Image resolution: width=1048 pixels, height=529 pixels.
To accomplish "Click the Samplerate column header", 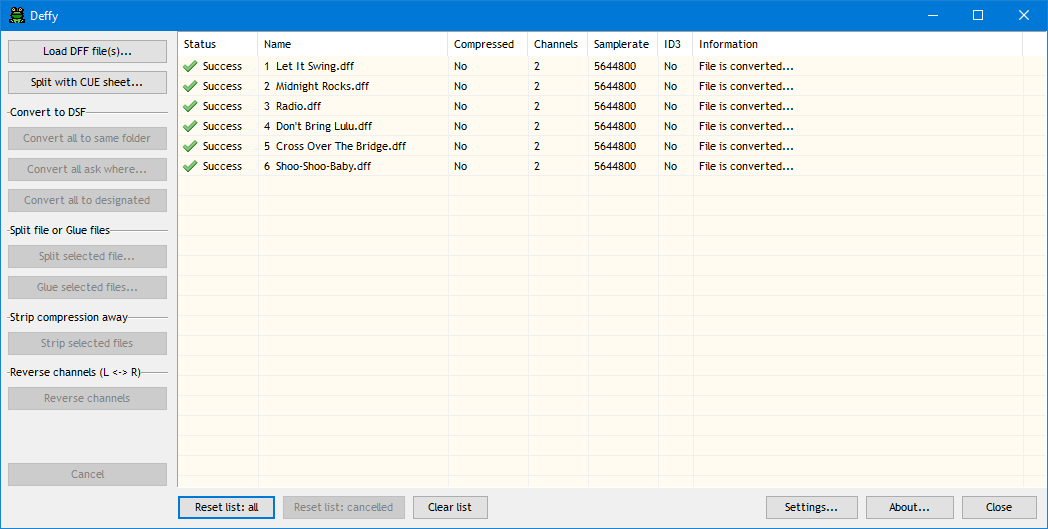I will 621,44.
